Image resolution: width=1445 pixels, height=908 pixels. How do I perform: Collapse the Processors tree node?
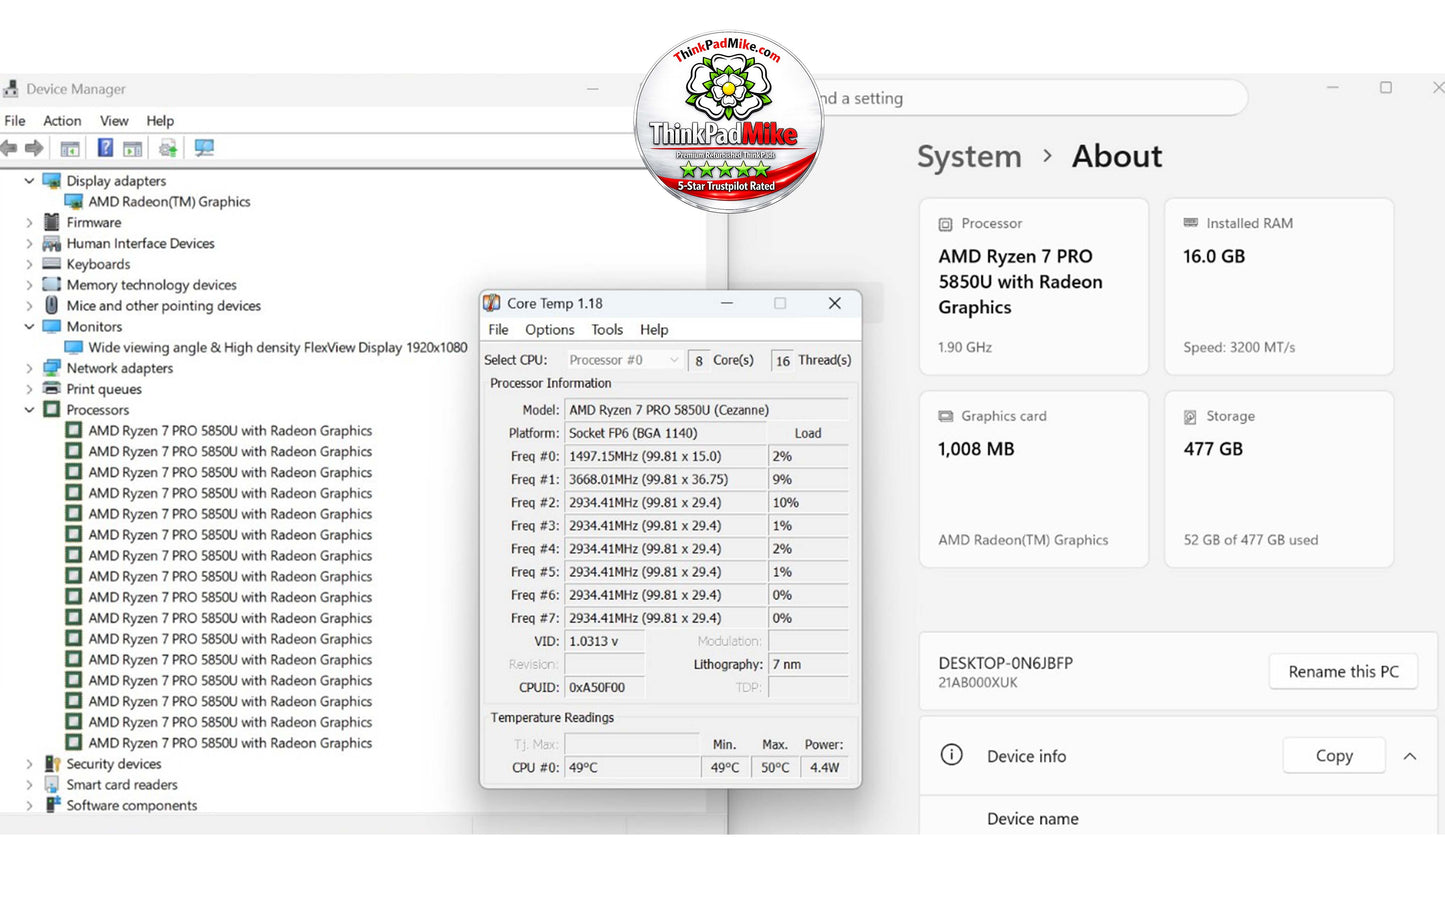tap(29, 410)
